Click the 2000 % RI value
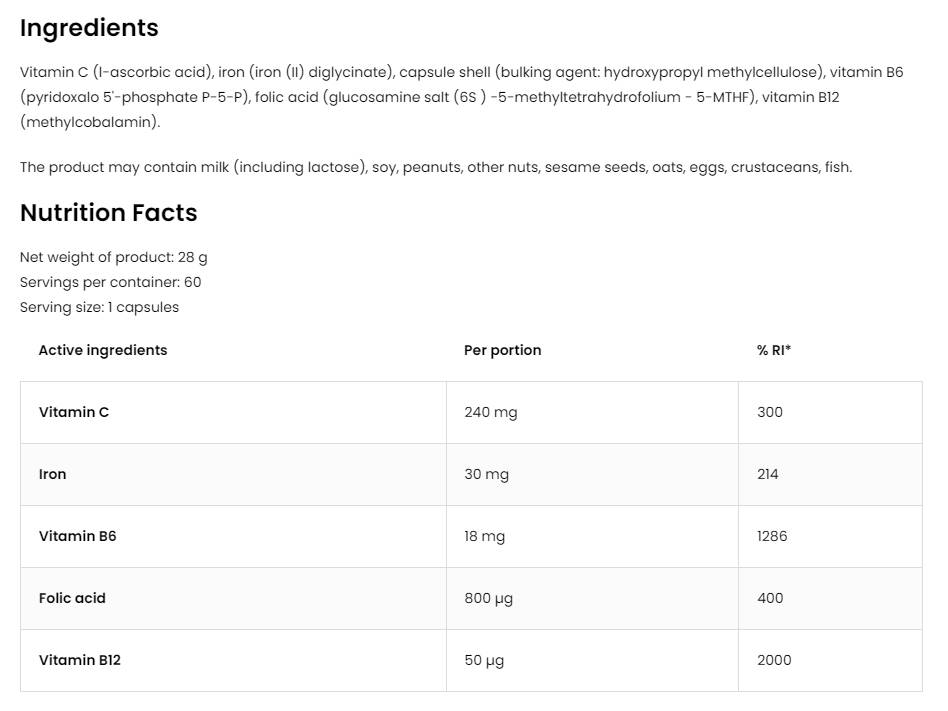Screen dimensions: 948x711 [x=774, y=660]
